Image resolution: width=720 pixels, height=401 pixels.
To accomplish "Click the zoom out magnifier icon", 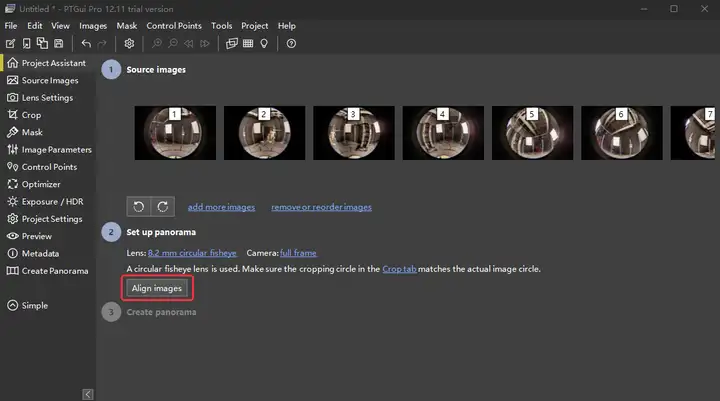I will [x=173, y=44].
